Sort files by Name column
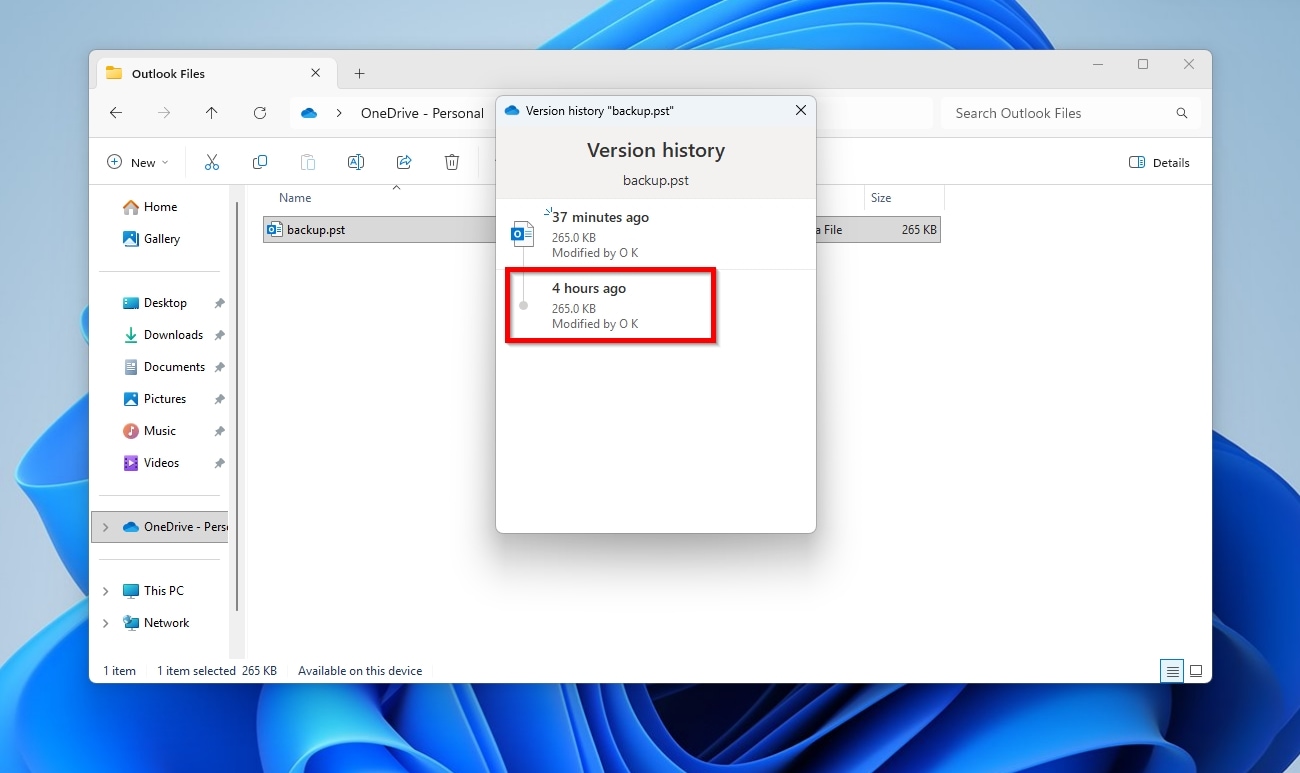This screenshot has height=773, width=1300. [295, 198]
